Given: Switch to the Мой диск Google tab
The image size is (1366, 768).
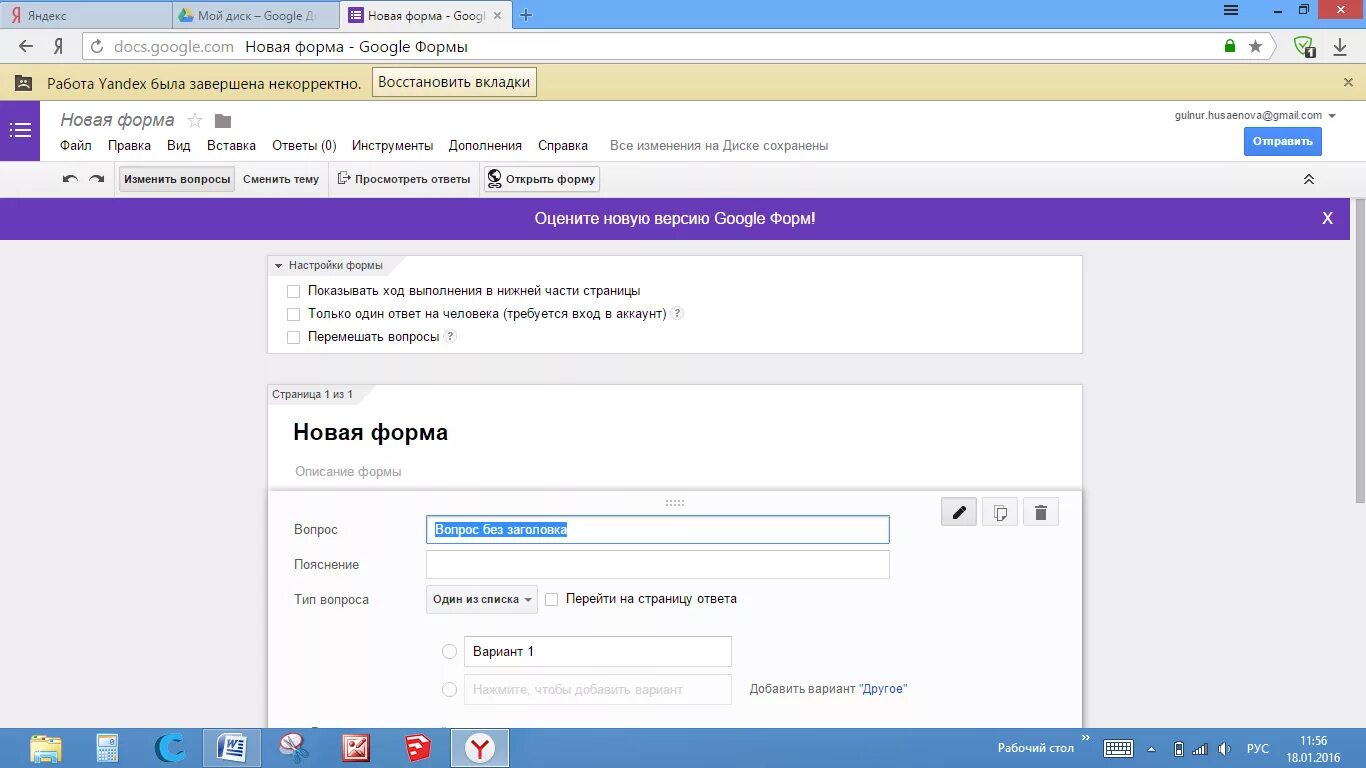Looking at the screenshot, I should tap(256, 15).
